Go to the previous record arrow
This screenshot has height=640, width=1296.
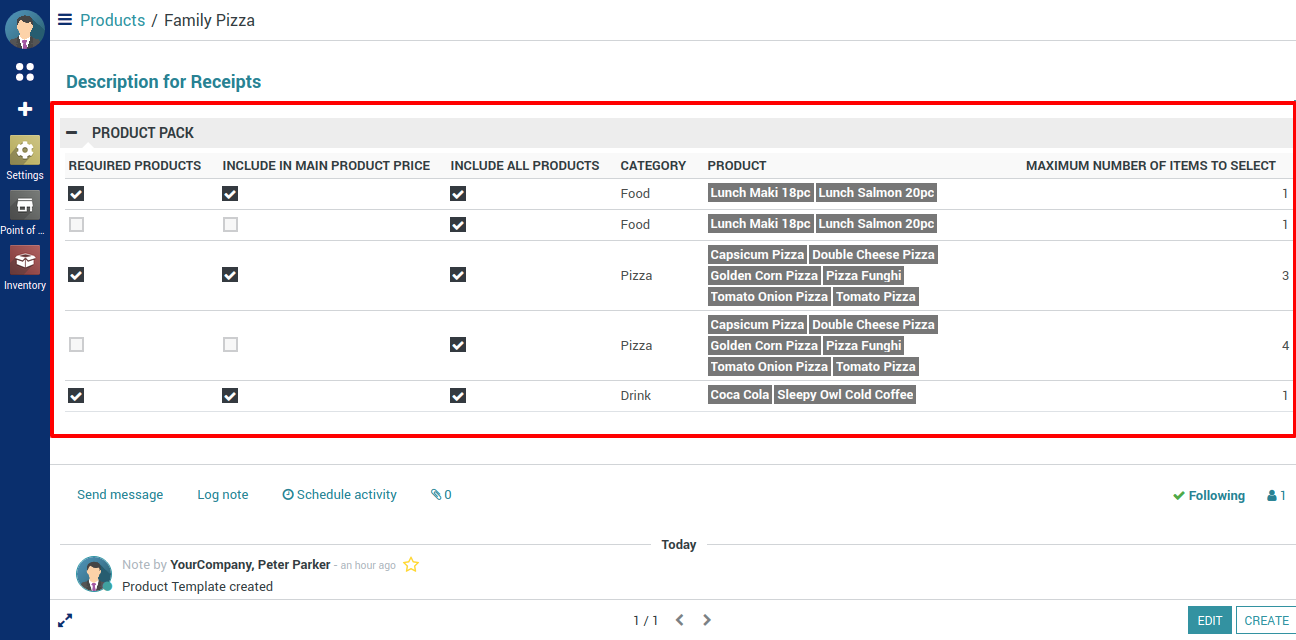point(680,620)
